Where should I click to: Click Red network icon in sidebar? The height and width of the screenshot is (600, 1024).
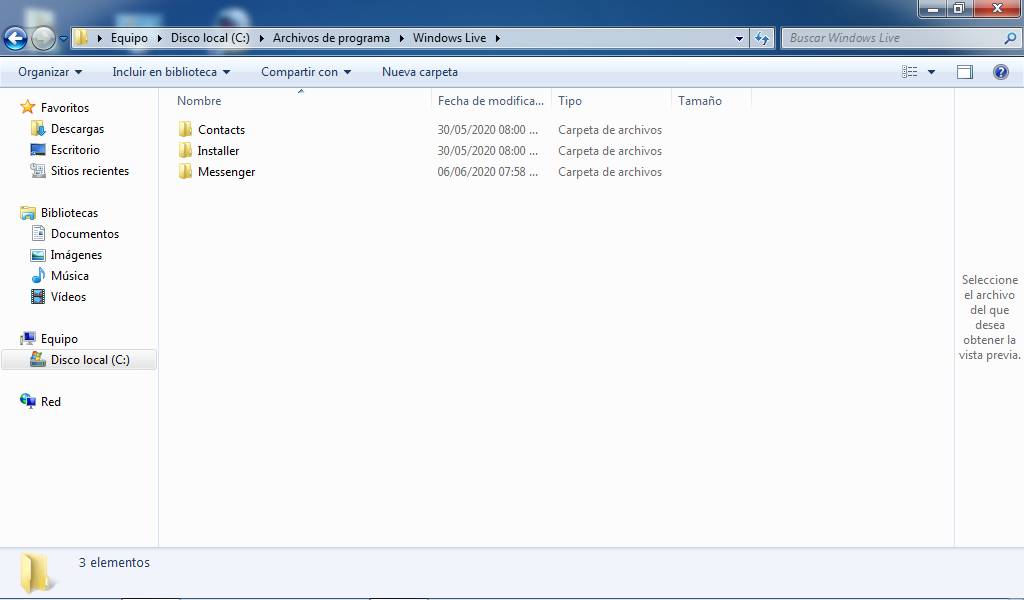[27, 401]
